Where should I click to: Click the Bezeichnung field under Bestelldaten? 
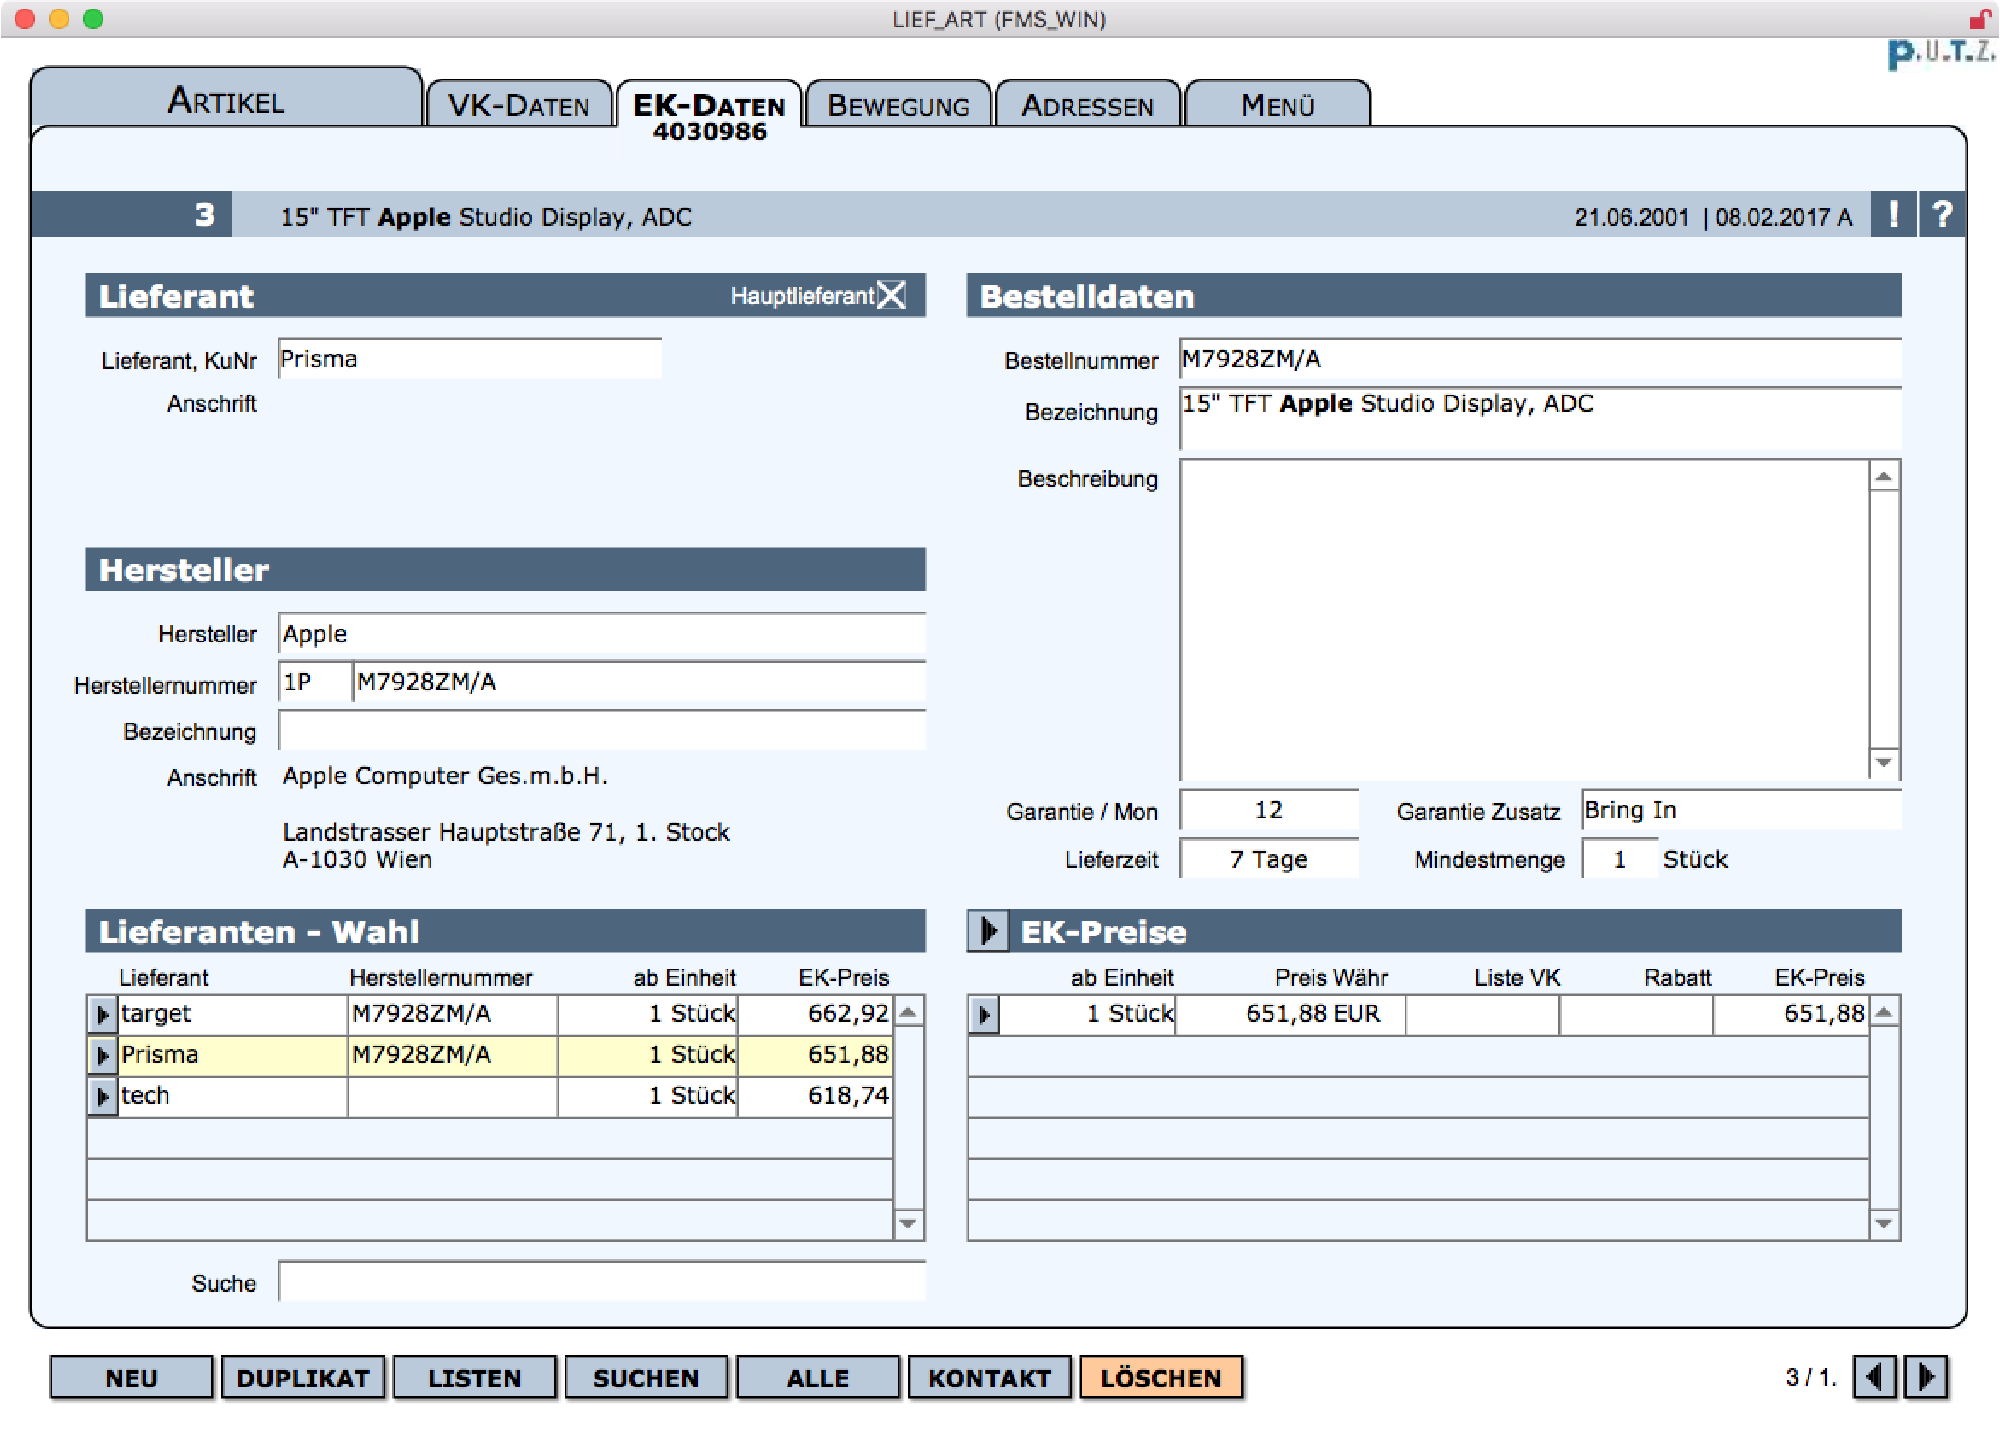[x=1540, y=418]
